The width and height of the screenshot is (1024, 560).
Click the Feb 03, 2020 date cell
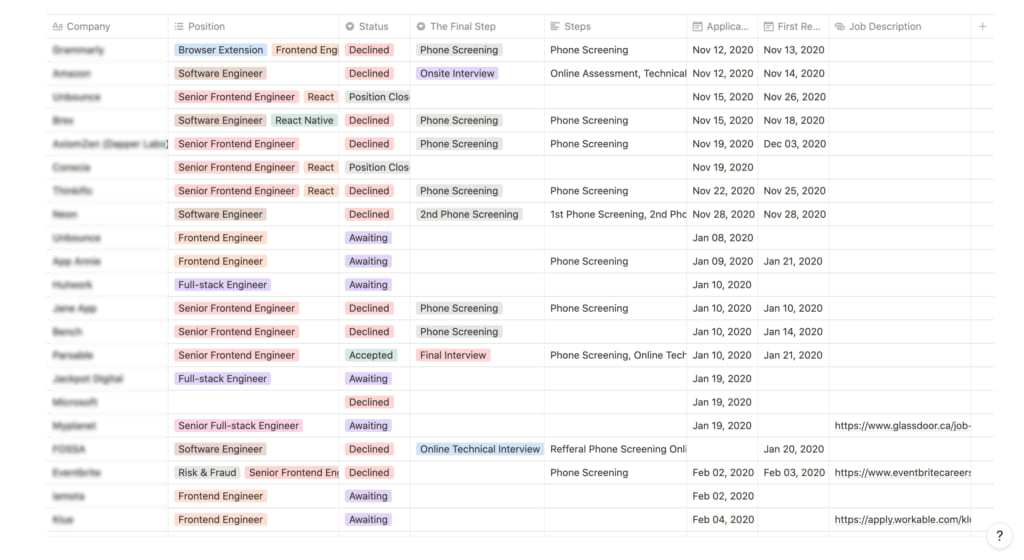pyautogui.click(x=793, y=473)
